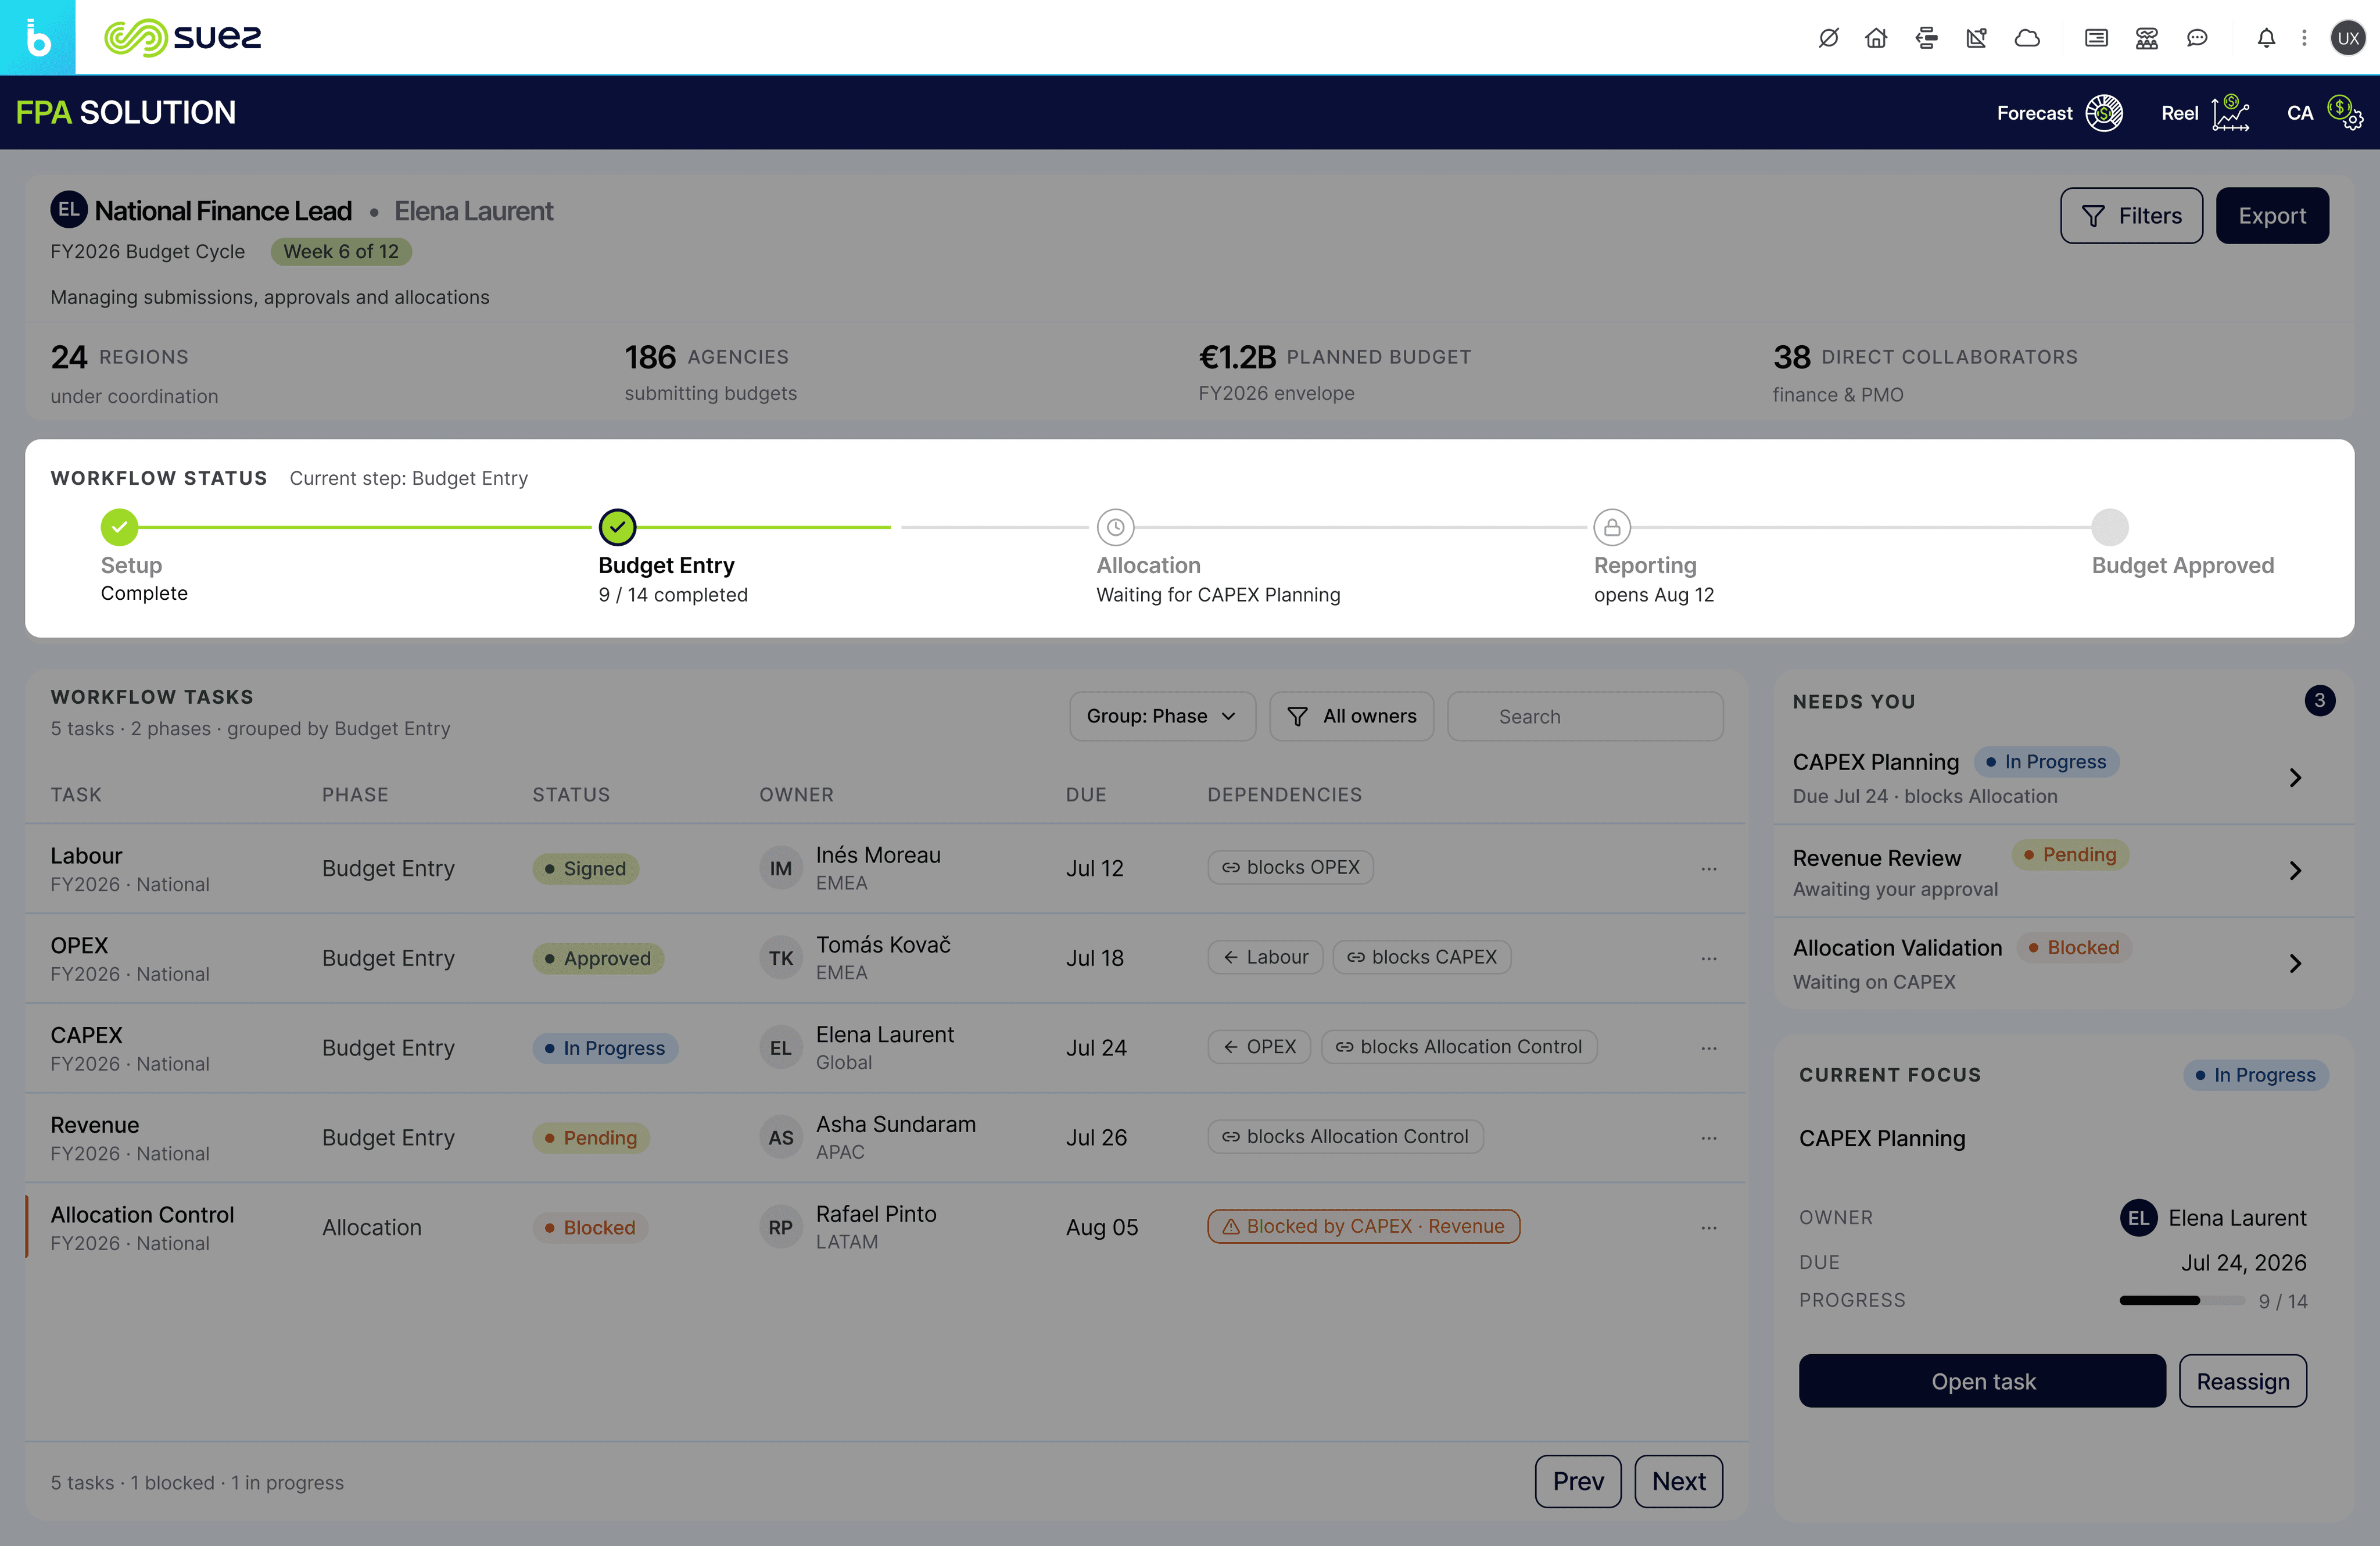Switch to the Reel view
This screenshot has width=2380, height=1546.
click(2205, 113)
